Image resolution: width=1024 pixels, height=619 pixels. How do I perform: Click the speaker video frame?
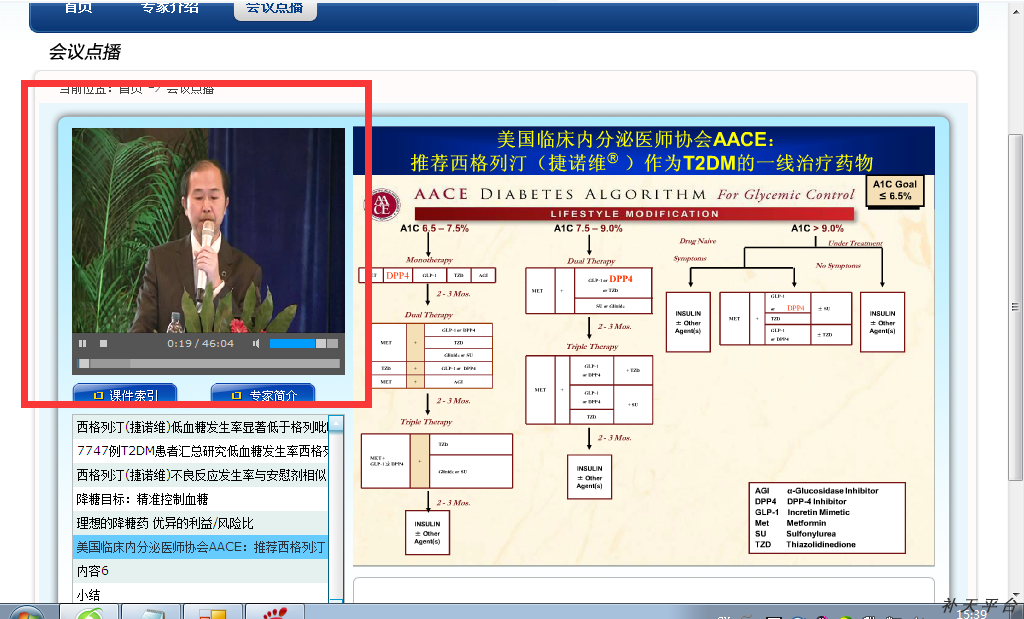[208, 230]
